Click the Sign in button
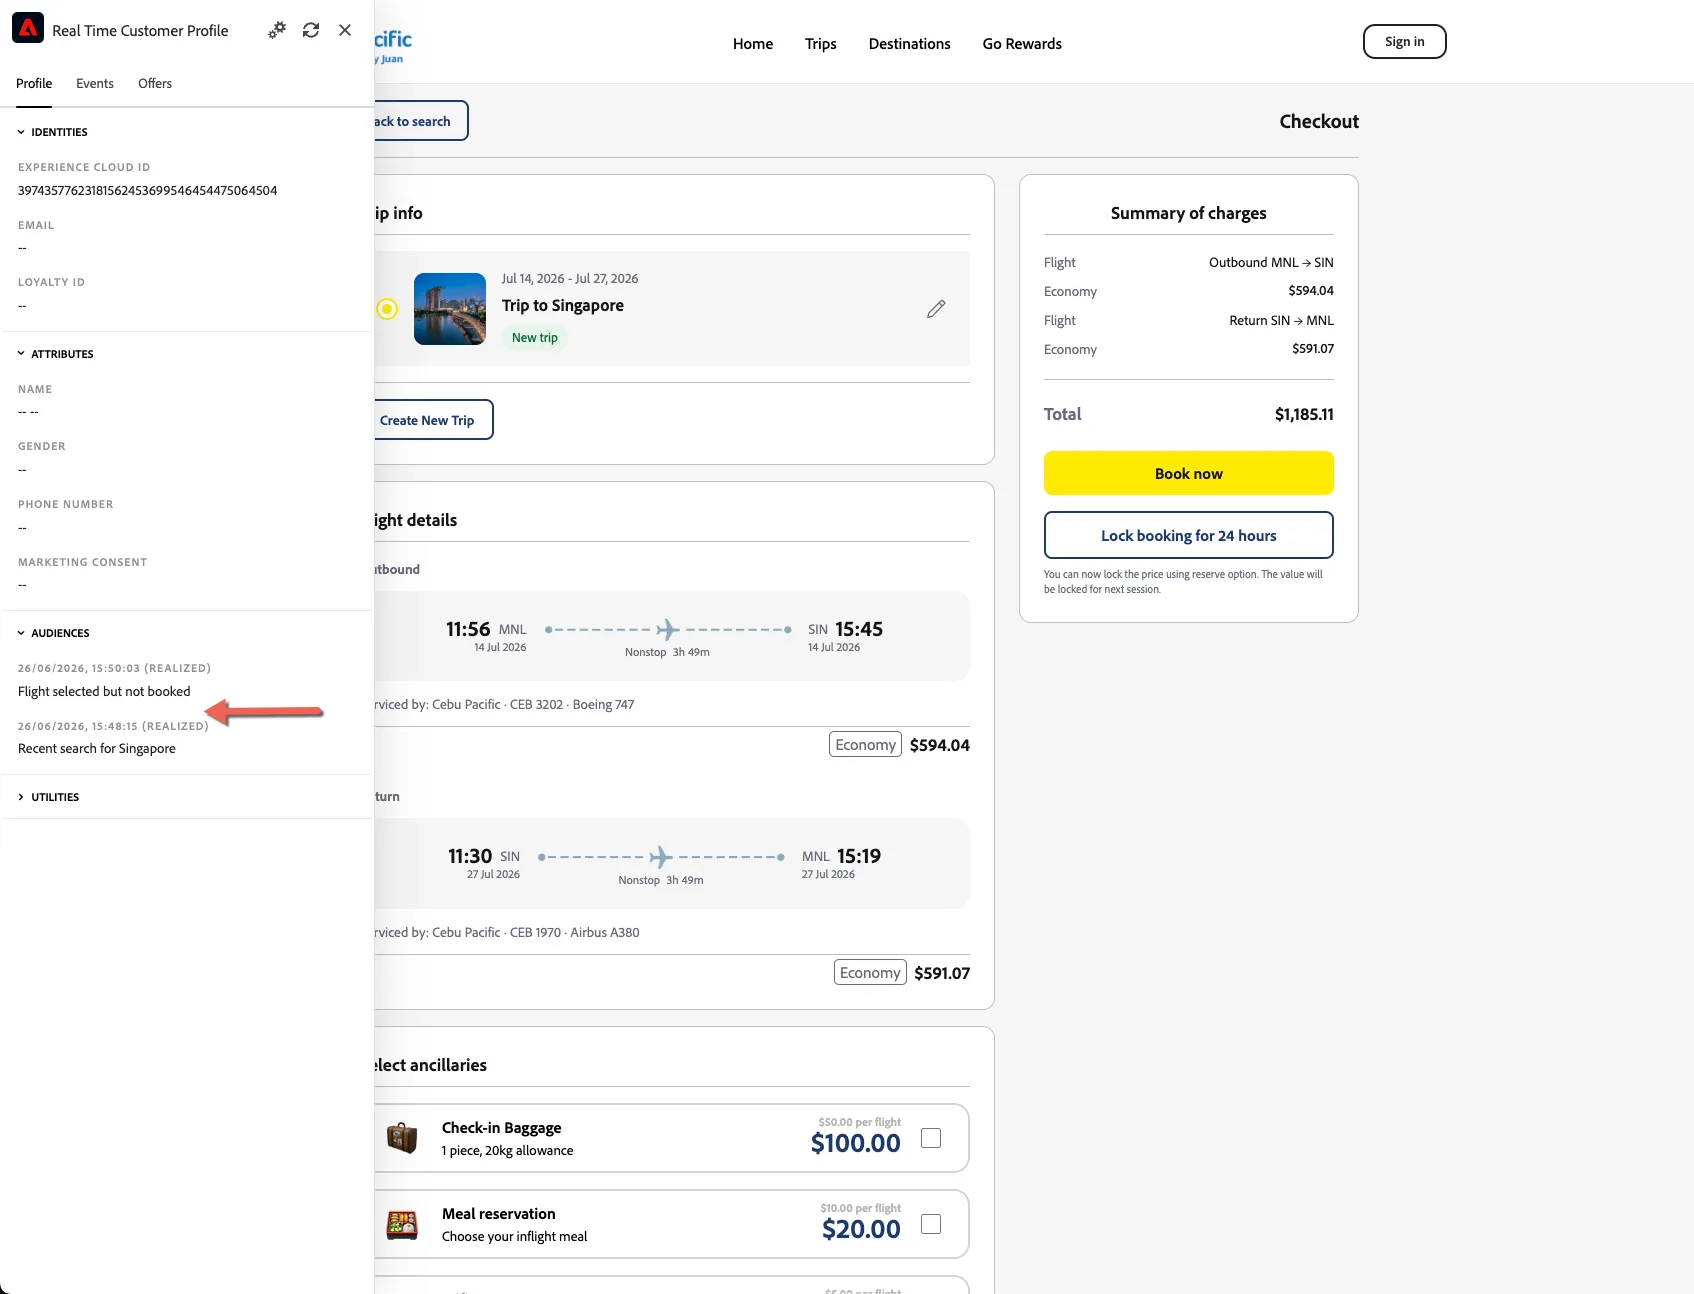 coord(1405,42)
